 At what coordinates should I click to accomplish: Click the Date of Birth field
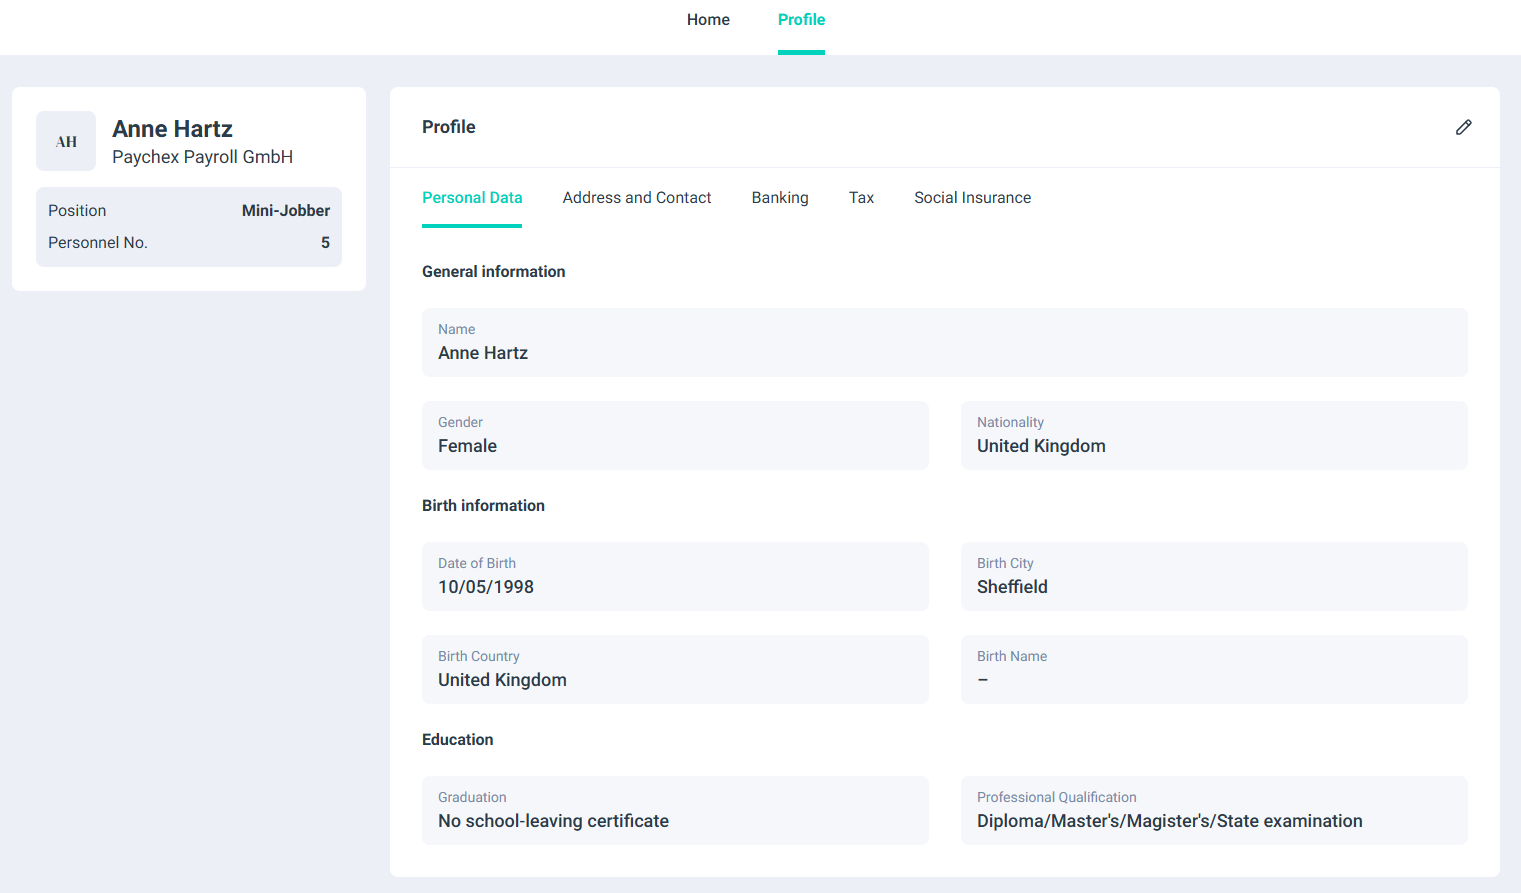675,577
